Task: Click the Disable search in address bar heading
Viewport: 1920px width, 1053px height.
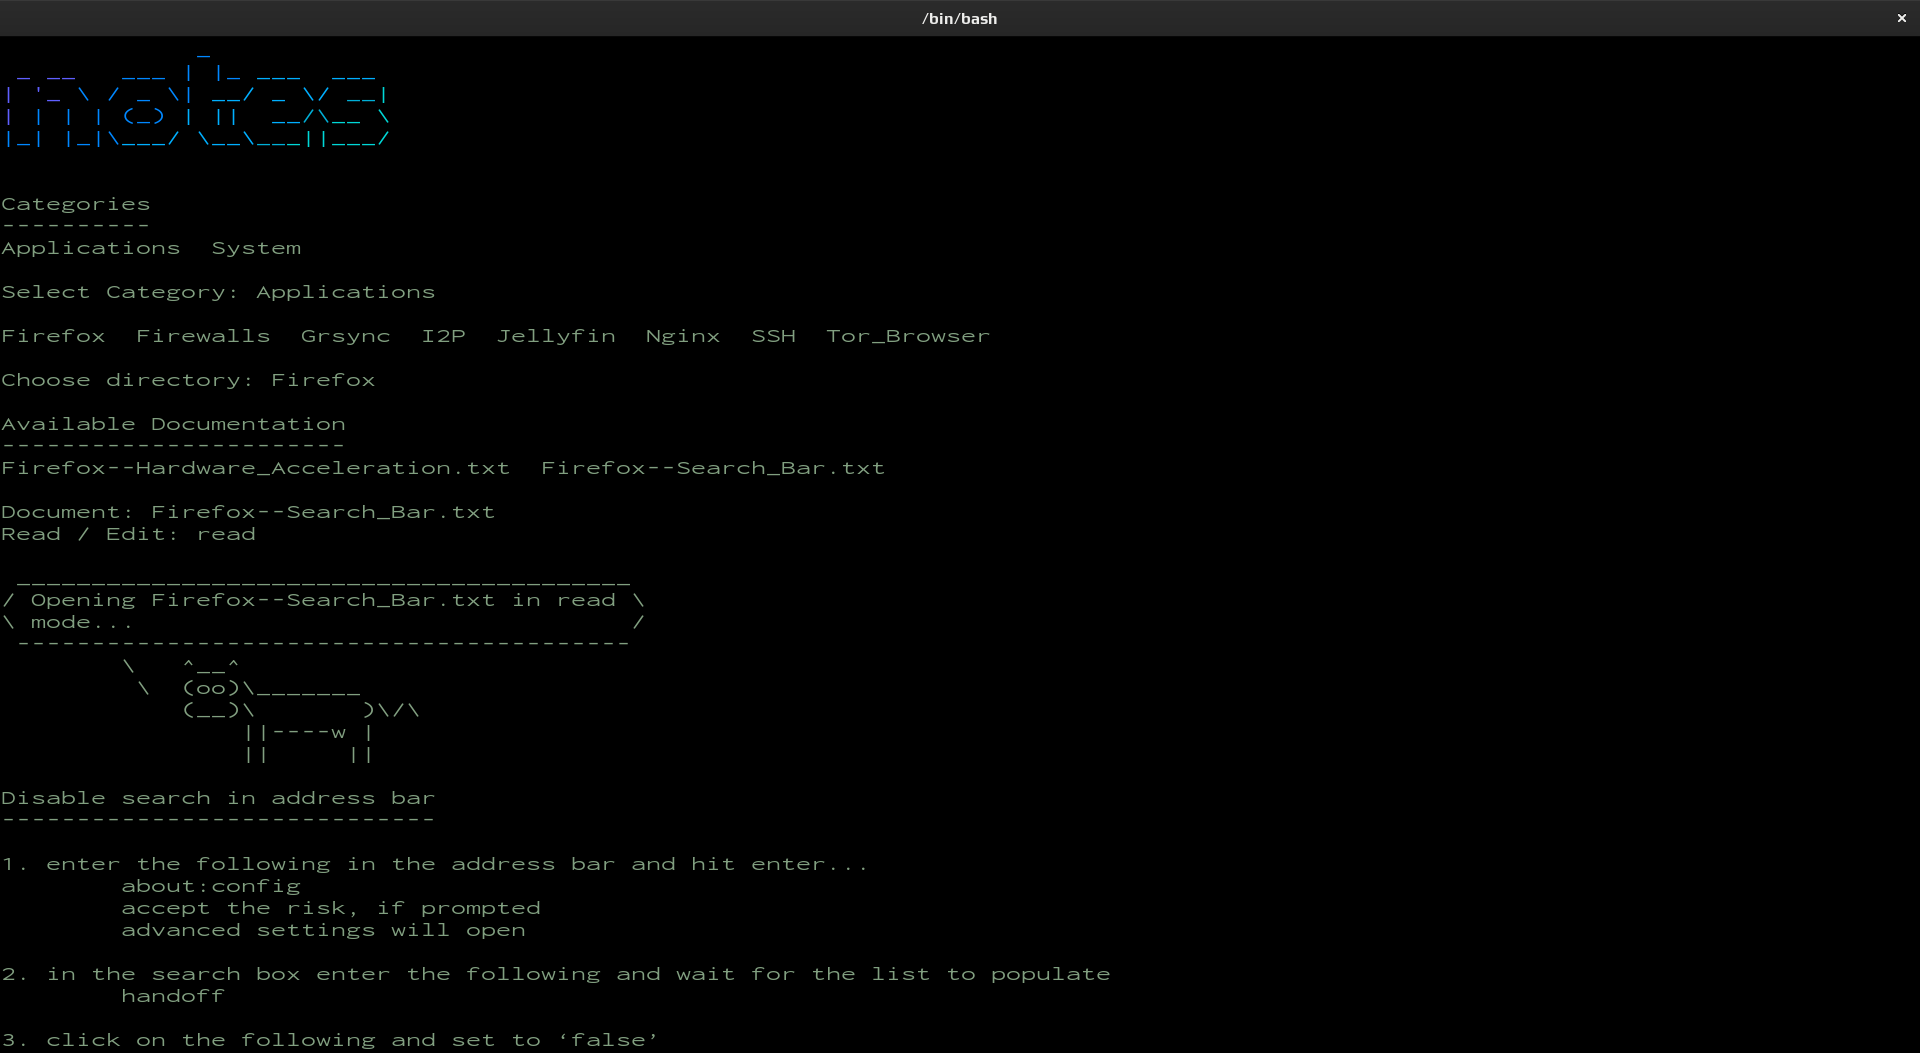Action: click(x=218, y=798)
